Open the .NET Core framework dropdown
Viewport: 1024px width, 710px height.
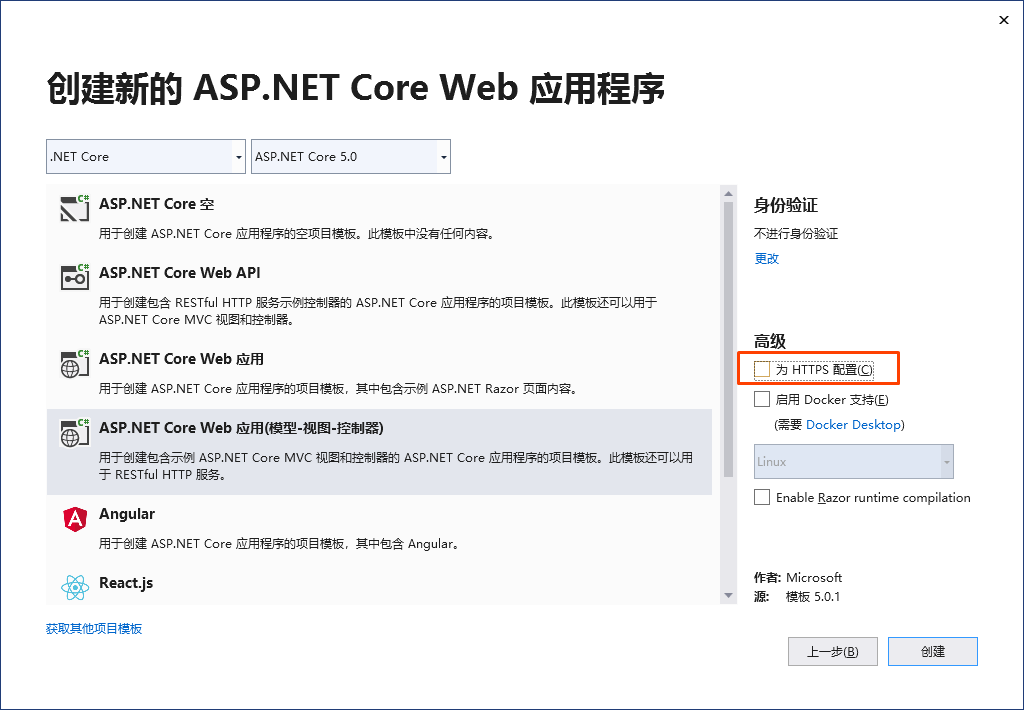tap(146, 157)
